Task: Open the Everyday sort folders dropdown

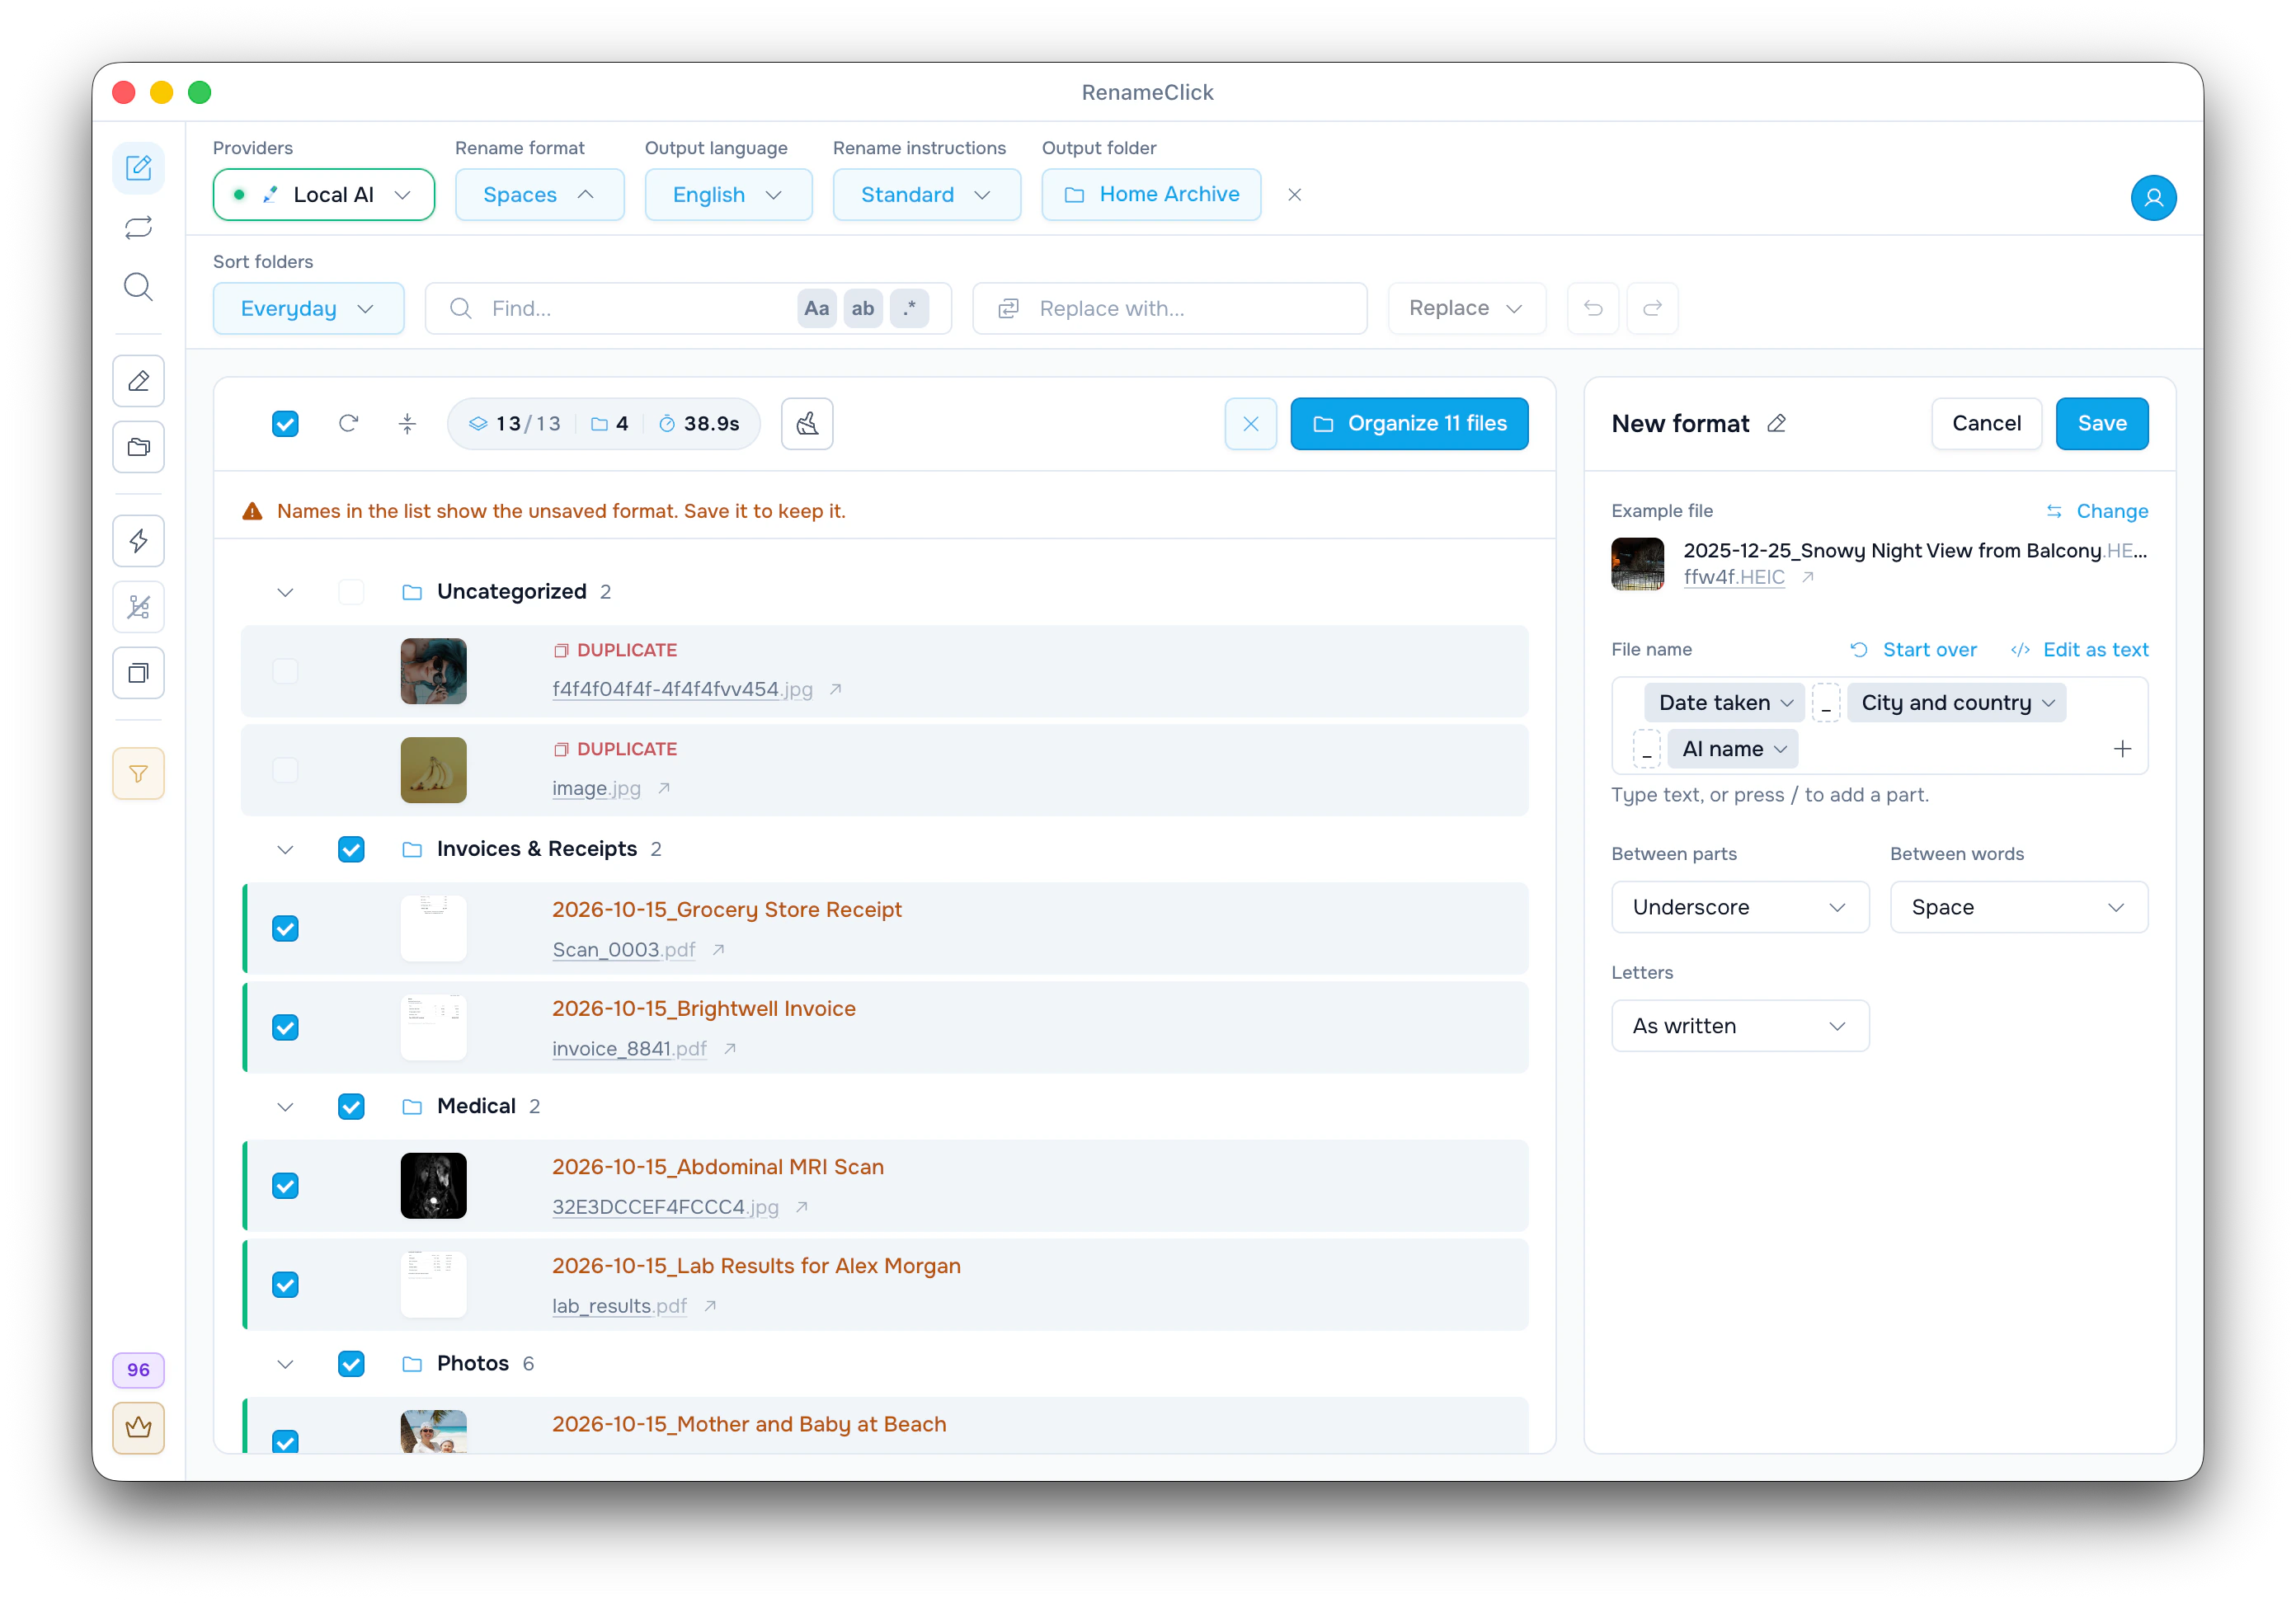Action: (x=308, y=308)
